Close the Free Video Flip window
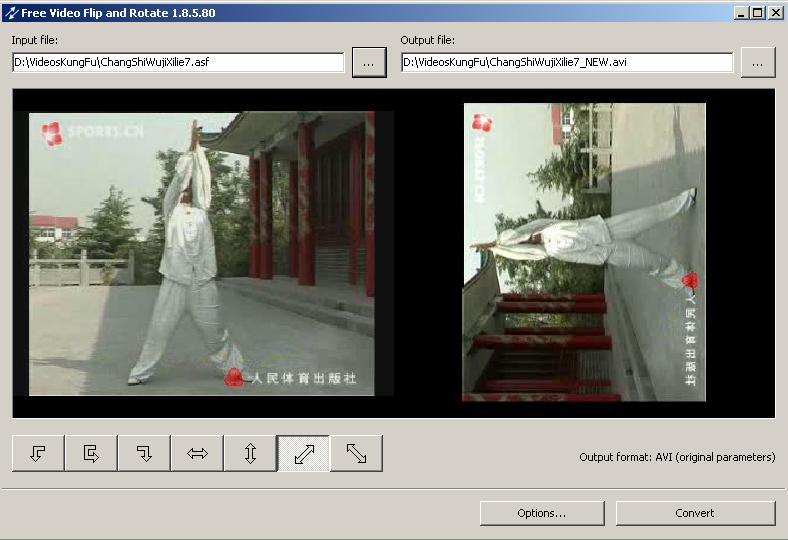 pos(775,13)
